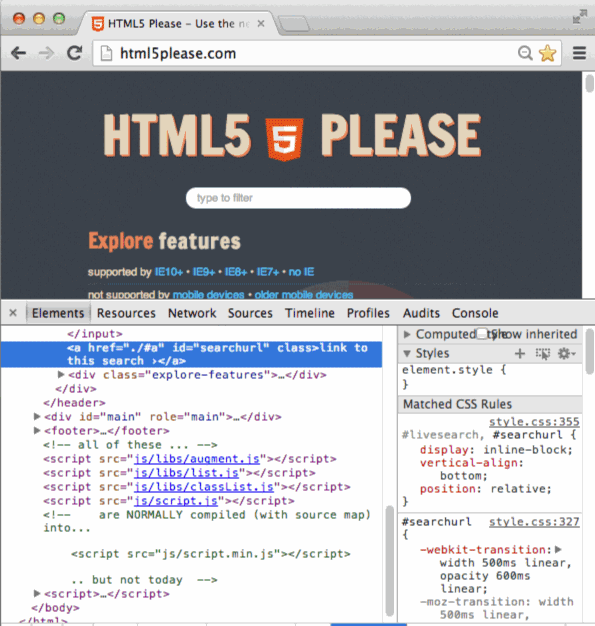Image resolution: width=595 pixels, height=626 pixels.
Task: Bookmark page with the star icon
Action: point(547,53)
